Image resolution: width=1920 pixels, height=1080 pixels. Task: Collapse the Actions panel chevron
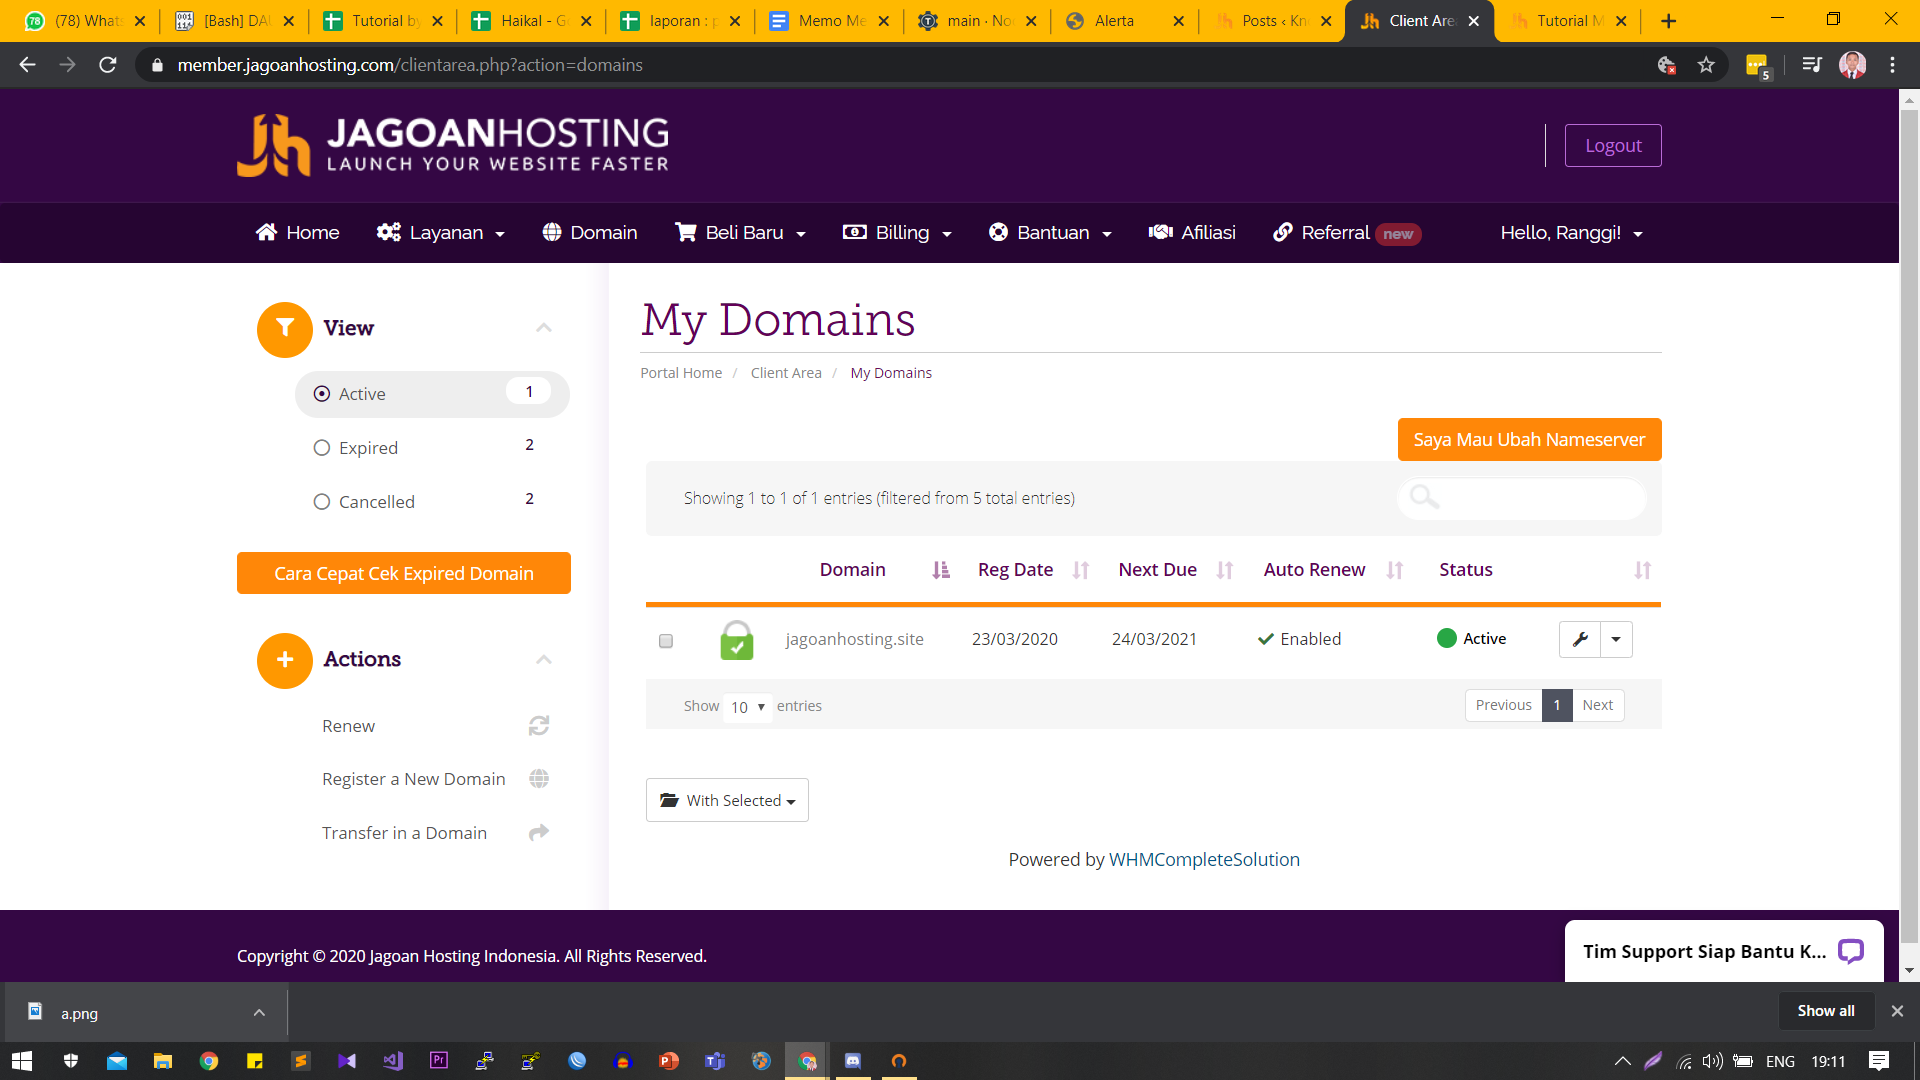coord(544,659)
